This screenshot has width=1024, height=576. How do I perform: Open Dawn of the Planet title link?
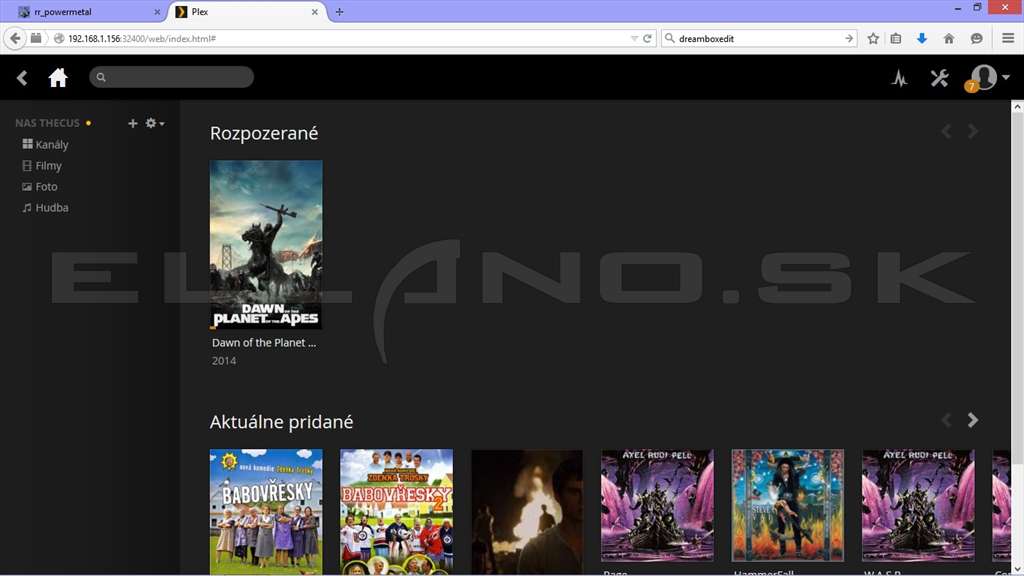(x=264, y=342)
